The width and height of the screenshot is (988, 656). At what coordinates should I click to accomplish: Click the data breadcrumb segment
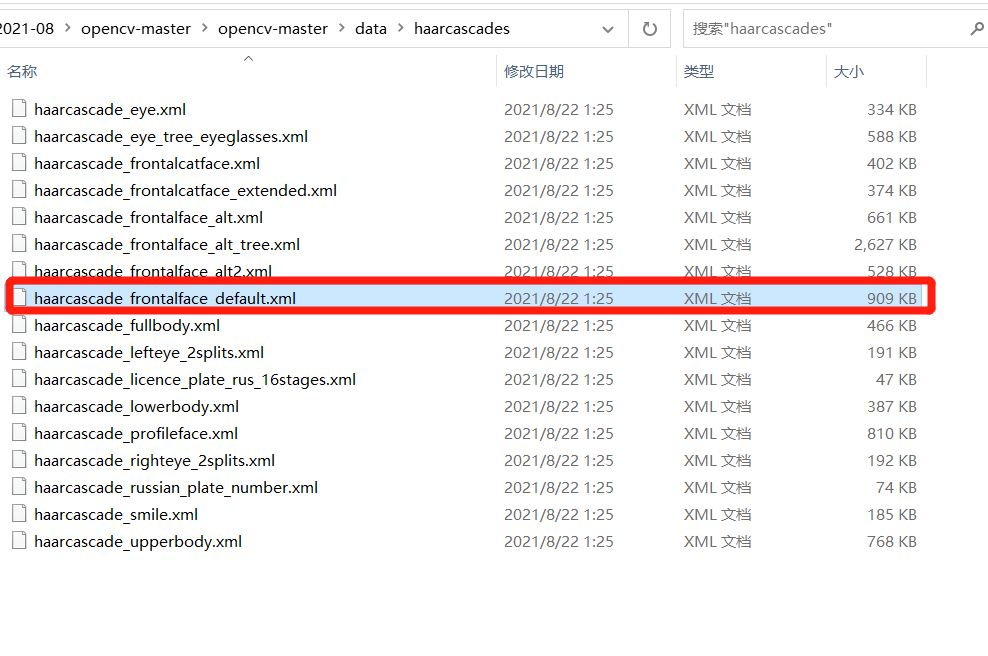[x=370, y=29]
